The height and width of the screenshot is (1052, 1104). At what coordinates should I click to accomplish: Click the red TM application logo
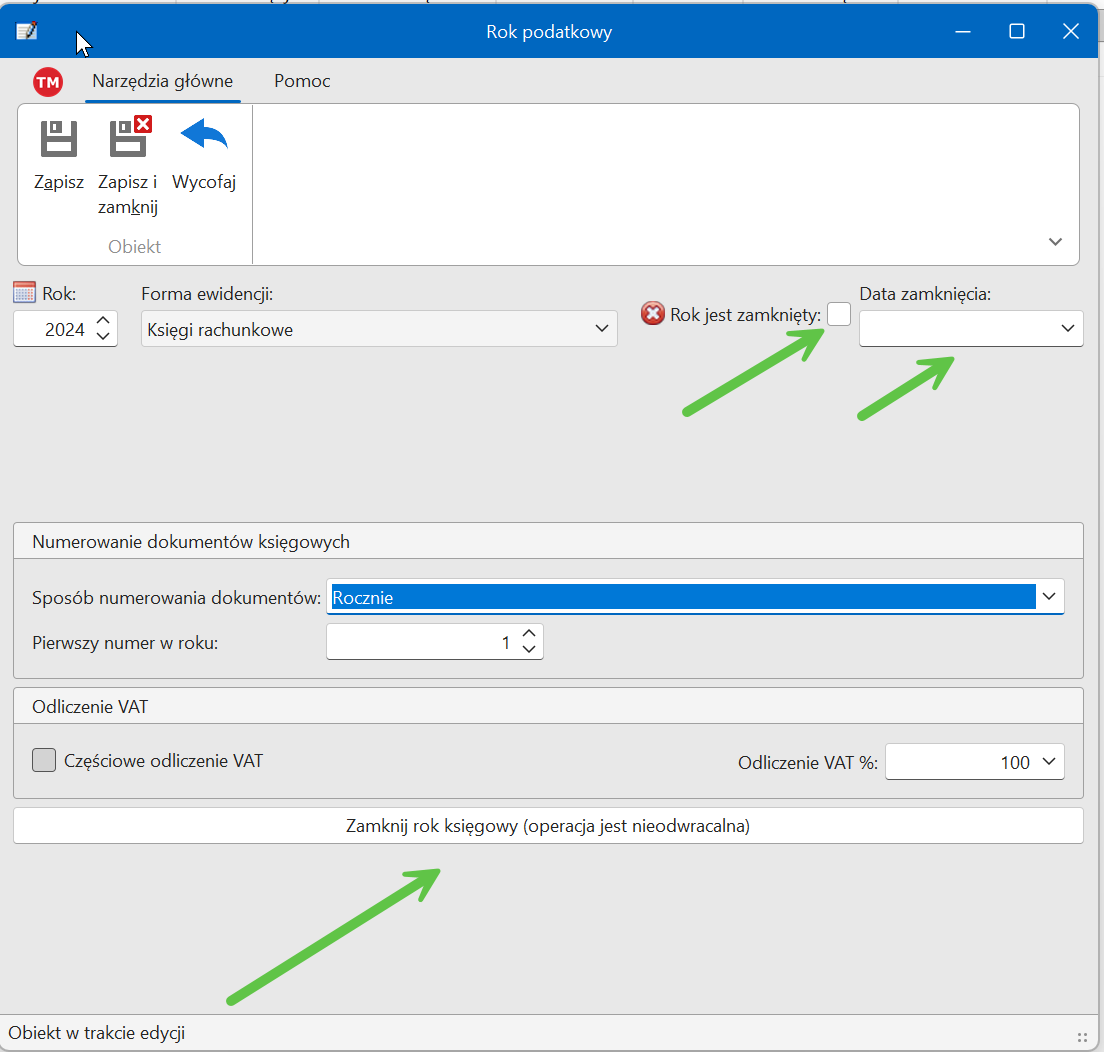[48, 82]
